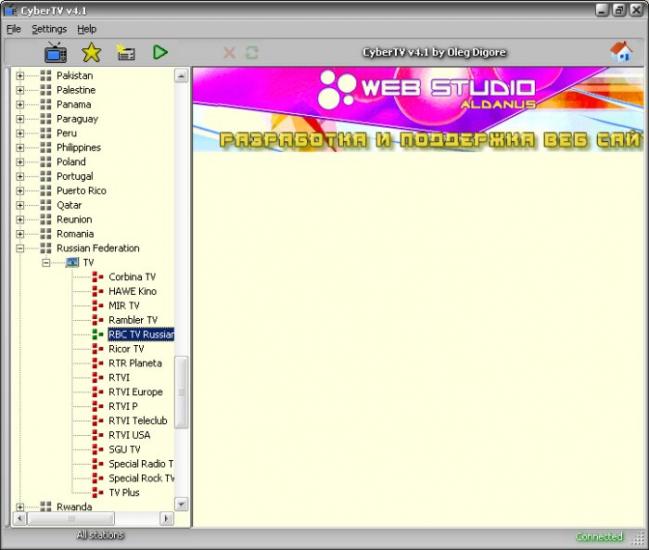Screen dimensions: 649x550
Task: Click the TV folder monitor icon
Action: pyautogui.click(x=72, y=262)
